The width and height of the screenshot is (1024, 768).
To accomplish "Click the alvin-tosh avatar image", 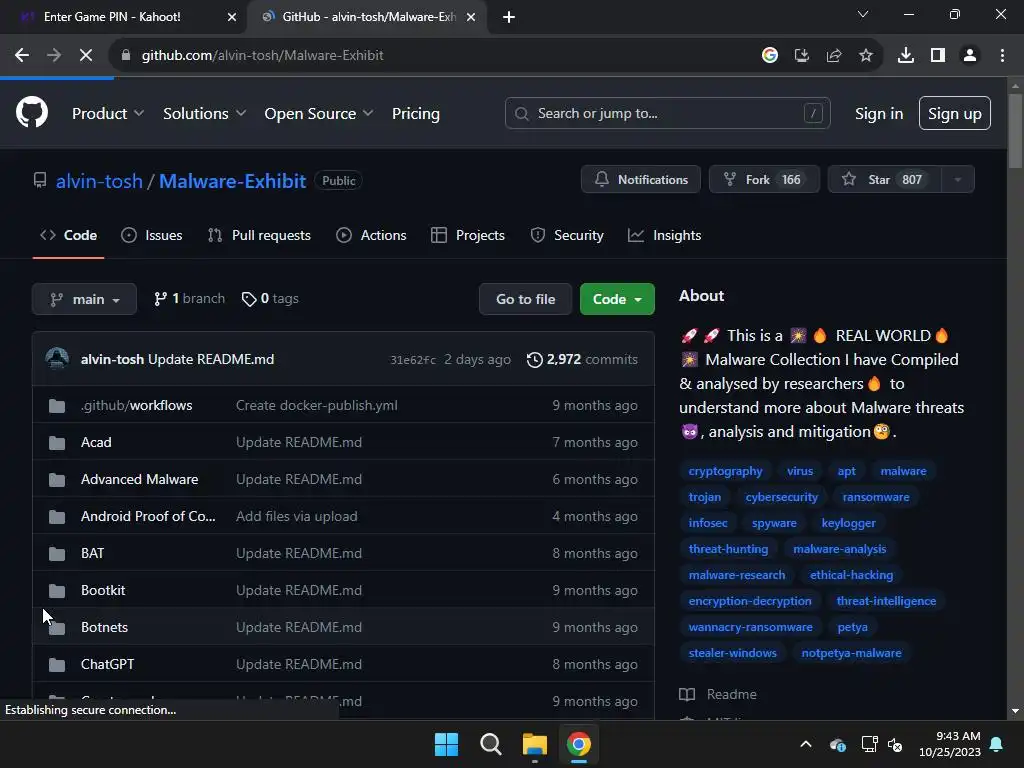I will point(57,359).
